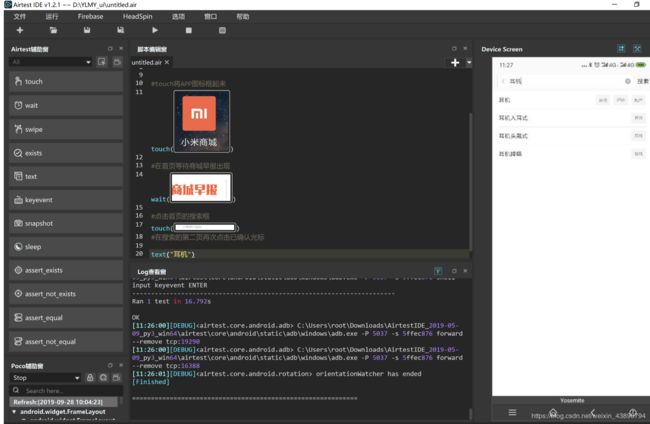Select the assert_not_equal command
Image resolution: width=650 pixels, height=424 pixels.
click(x=66, y=342)
